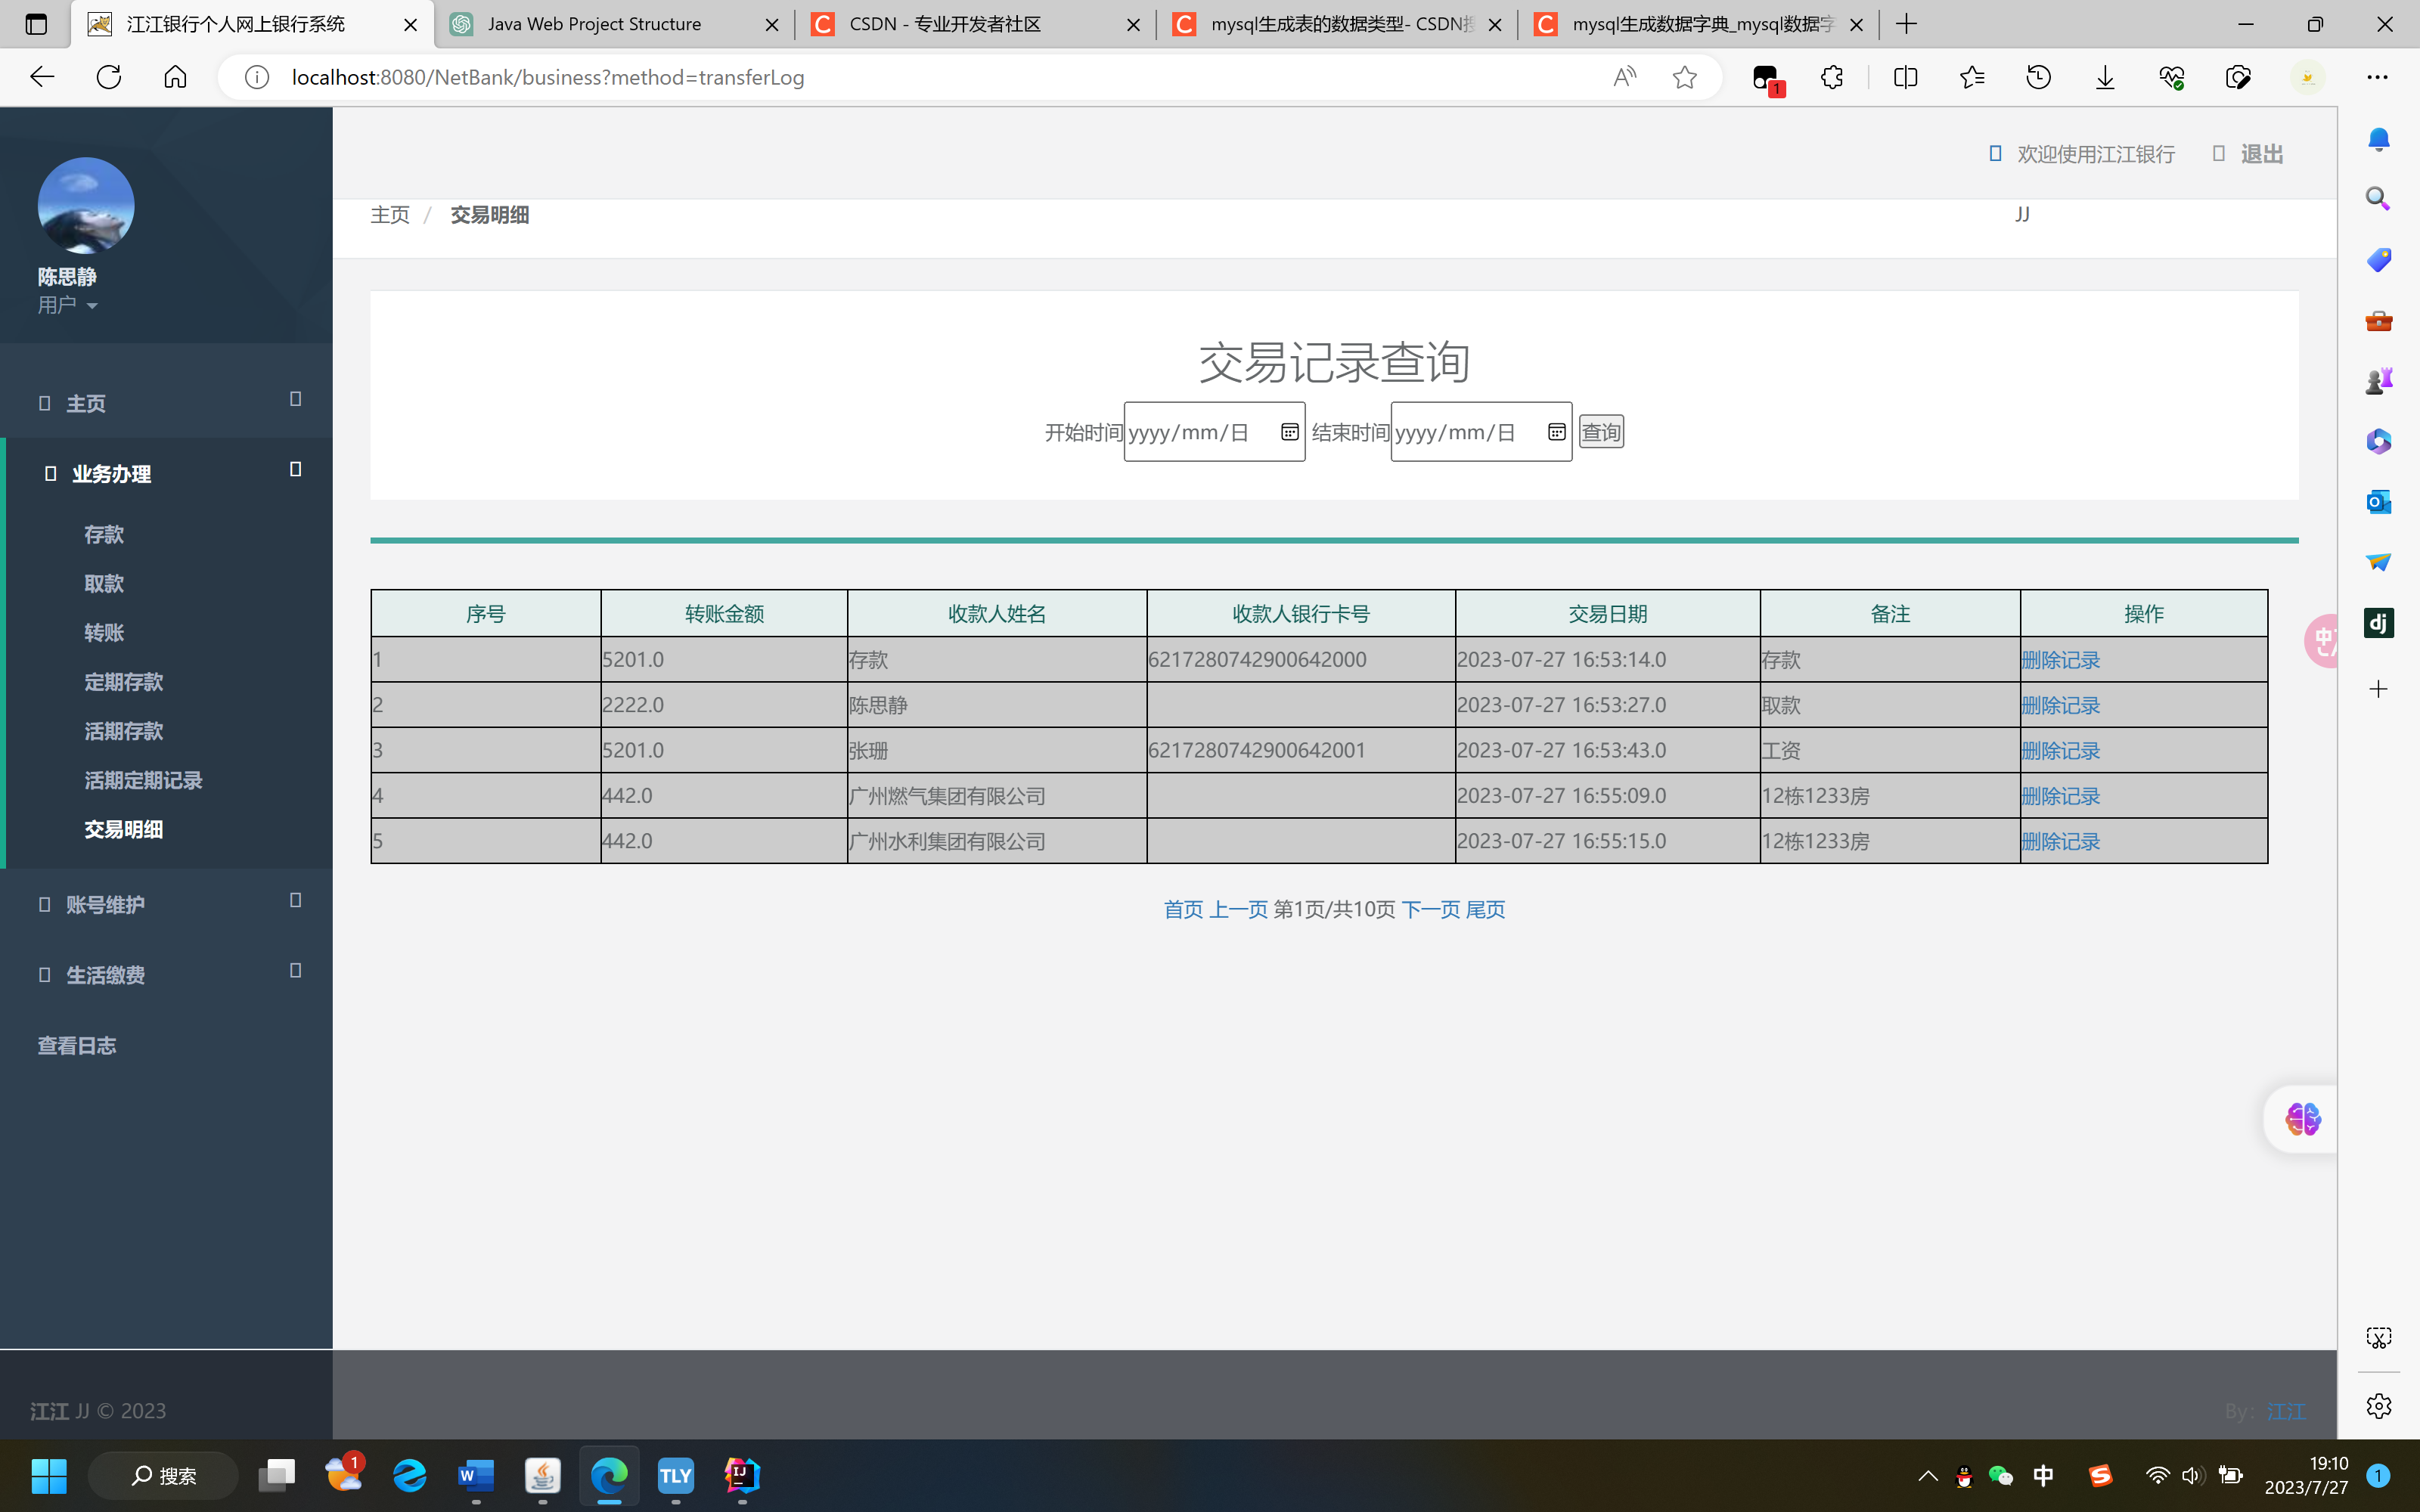
Task: Open the sidebar shopping tag icon
Action: pos(2379,260)
